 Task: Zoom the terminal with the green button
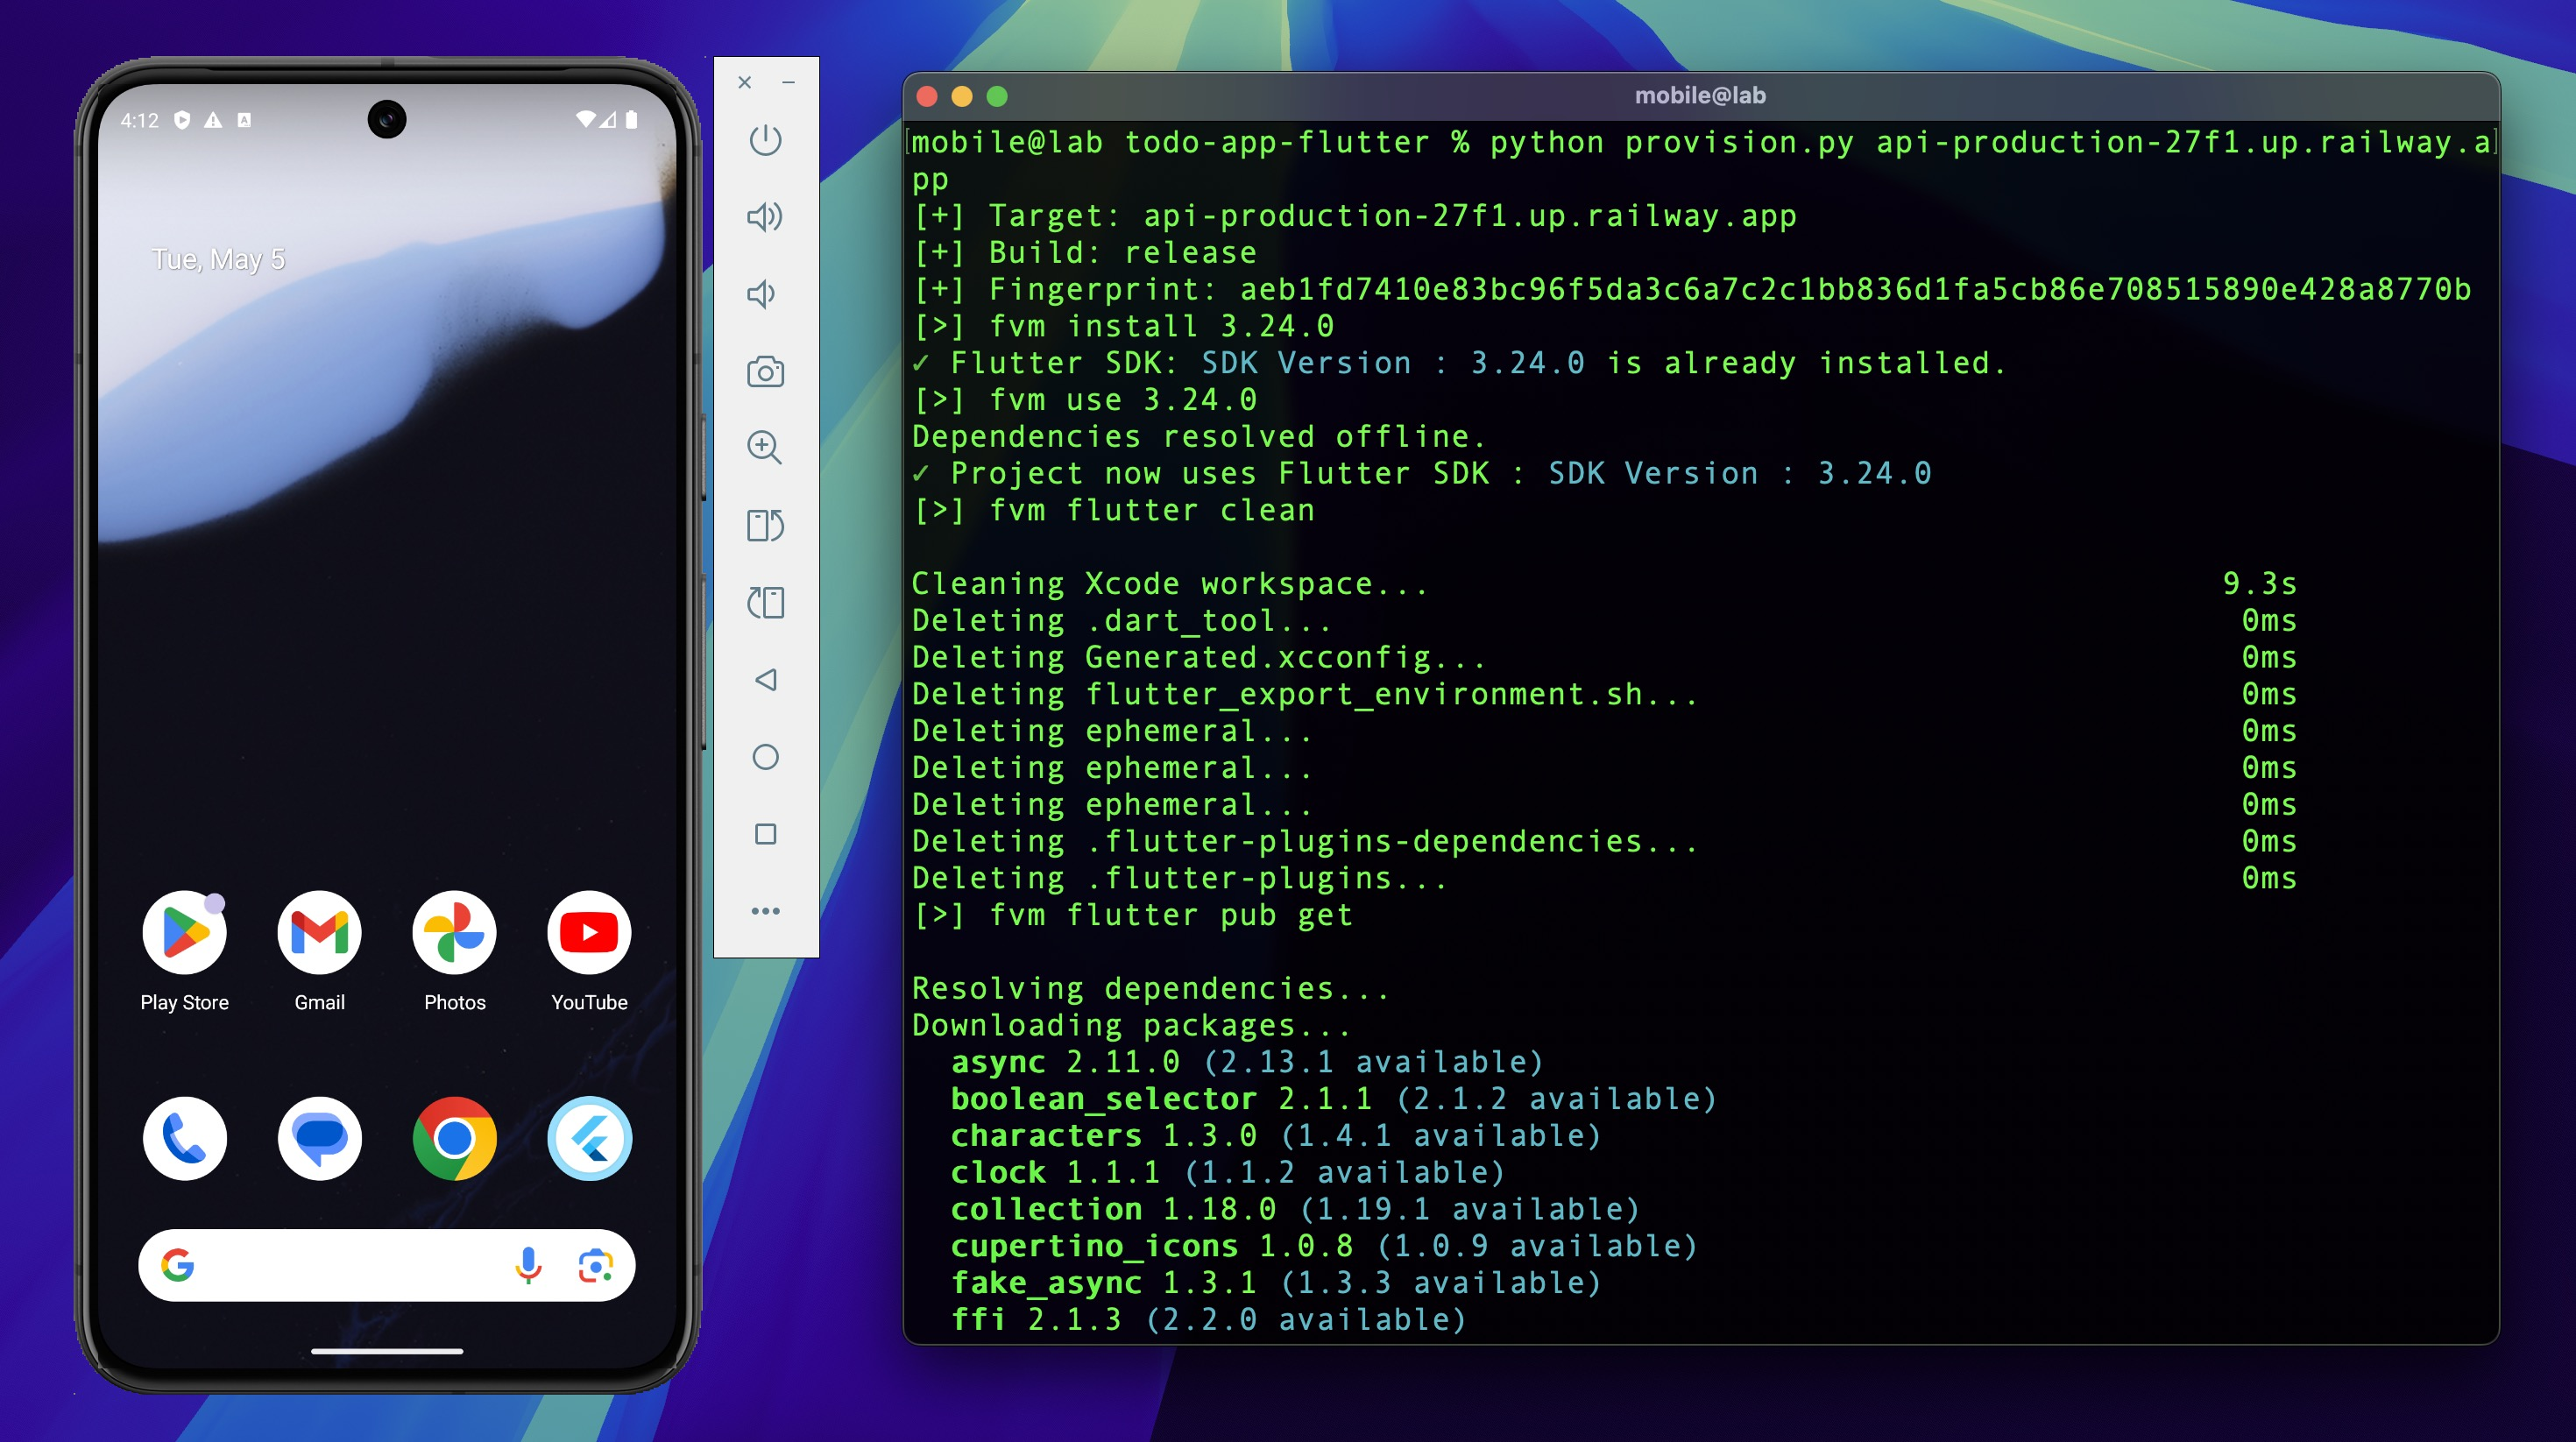click(x=997, y=96)
